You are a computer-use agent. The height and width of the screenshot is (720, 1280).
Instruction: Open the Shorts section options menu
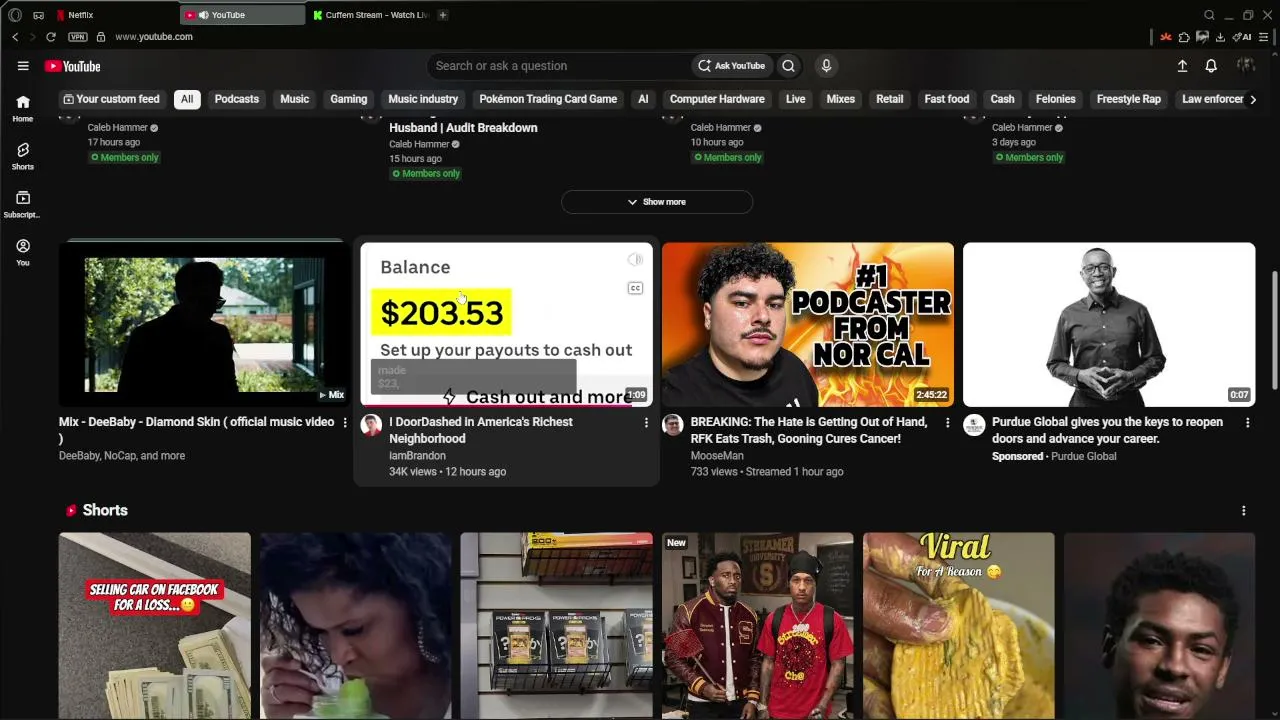point(1244,510)
